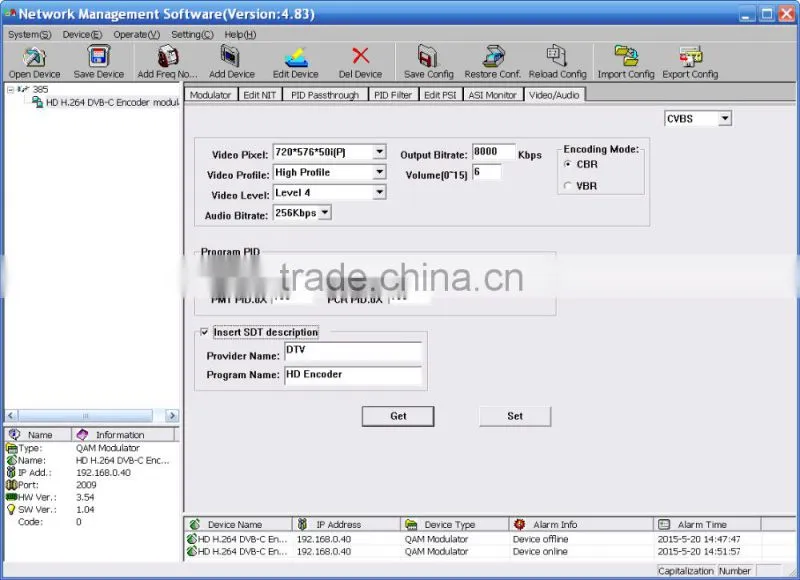The height and width of the screenshot is (580, 800).
Task: Click the tree panel's horizontal scrollbar thumb
Action: [x=85, y=415]
